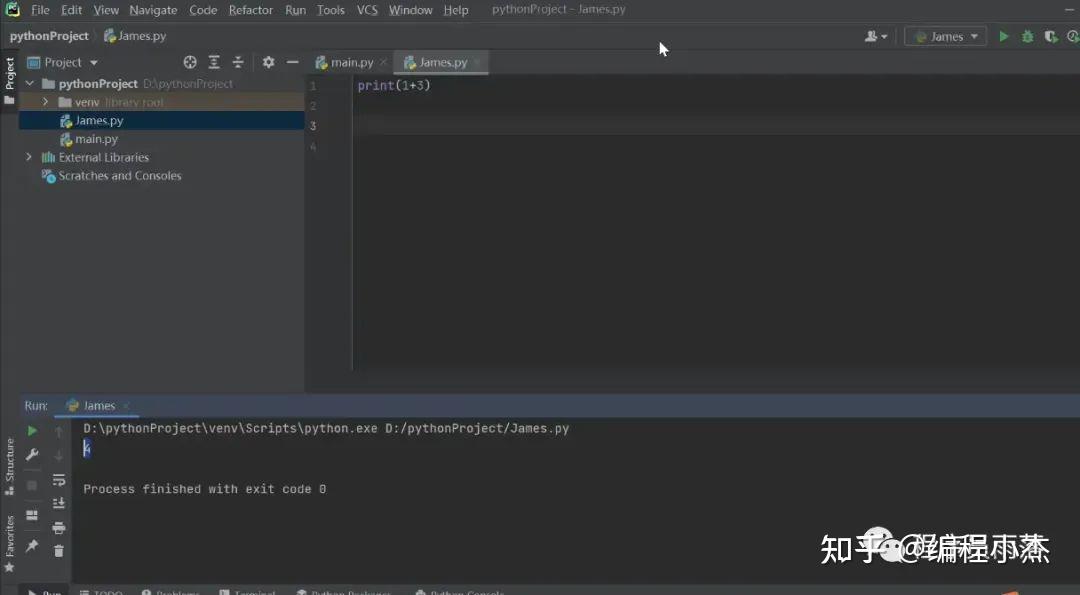This screenshot has width=1080, height=595.
Task: Rerun the program in the Run panel
Action: pyautogui.click(x=31, y=430)
